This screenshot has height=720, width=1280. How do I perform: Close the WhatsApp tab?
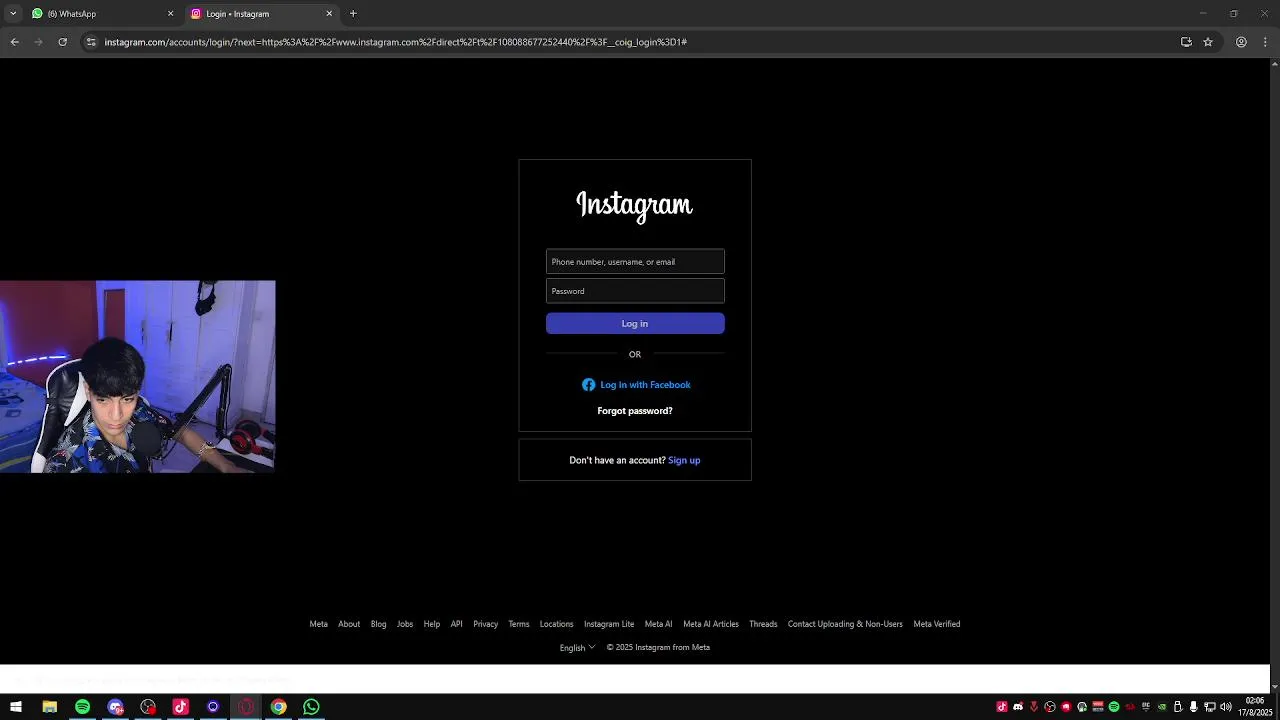point(170,14)
